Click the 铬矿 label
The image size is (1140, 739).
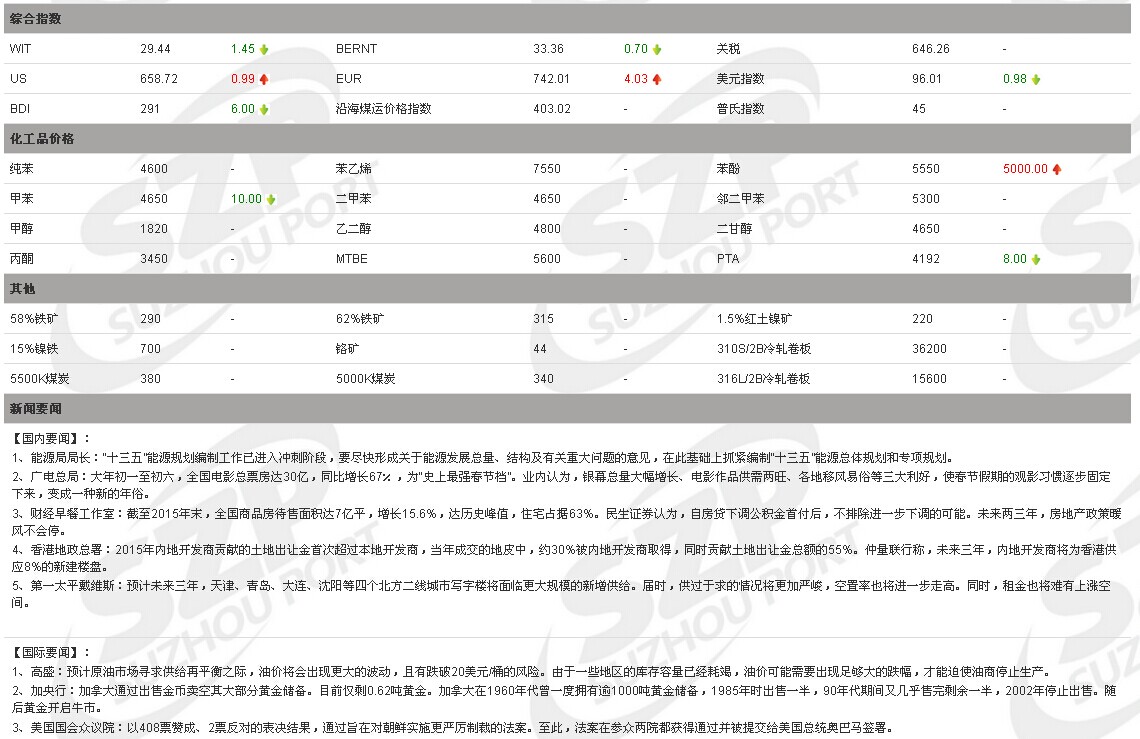(x=348, y=348)
